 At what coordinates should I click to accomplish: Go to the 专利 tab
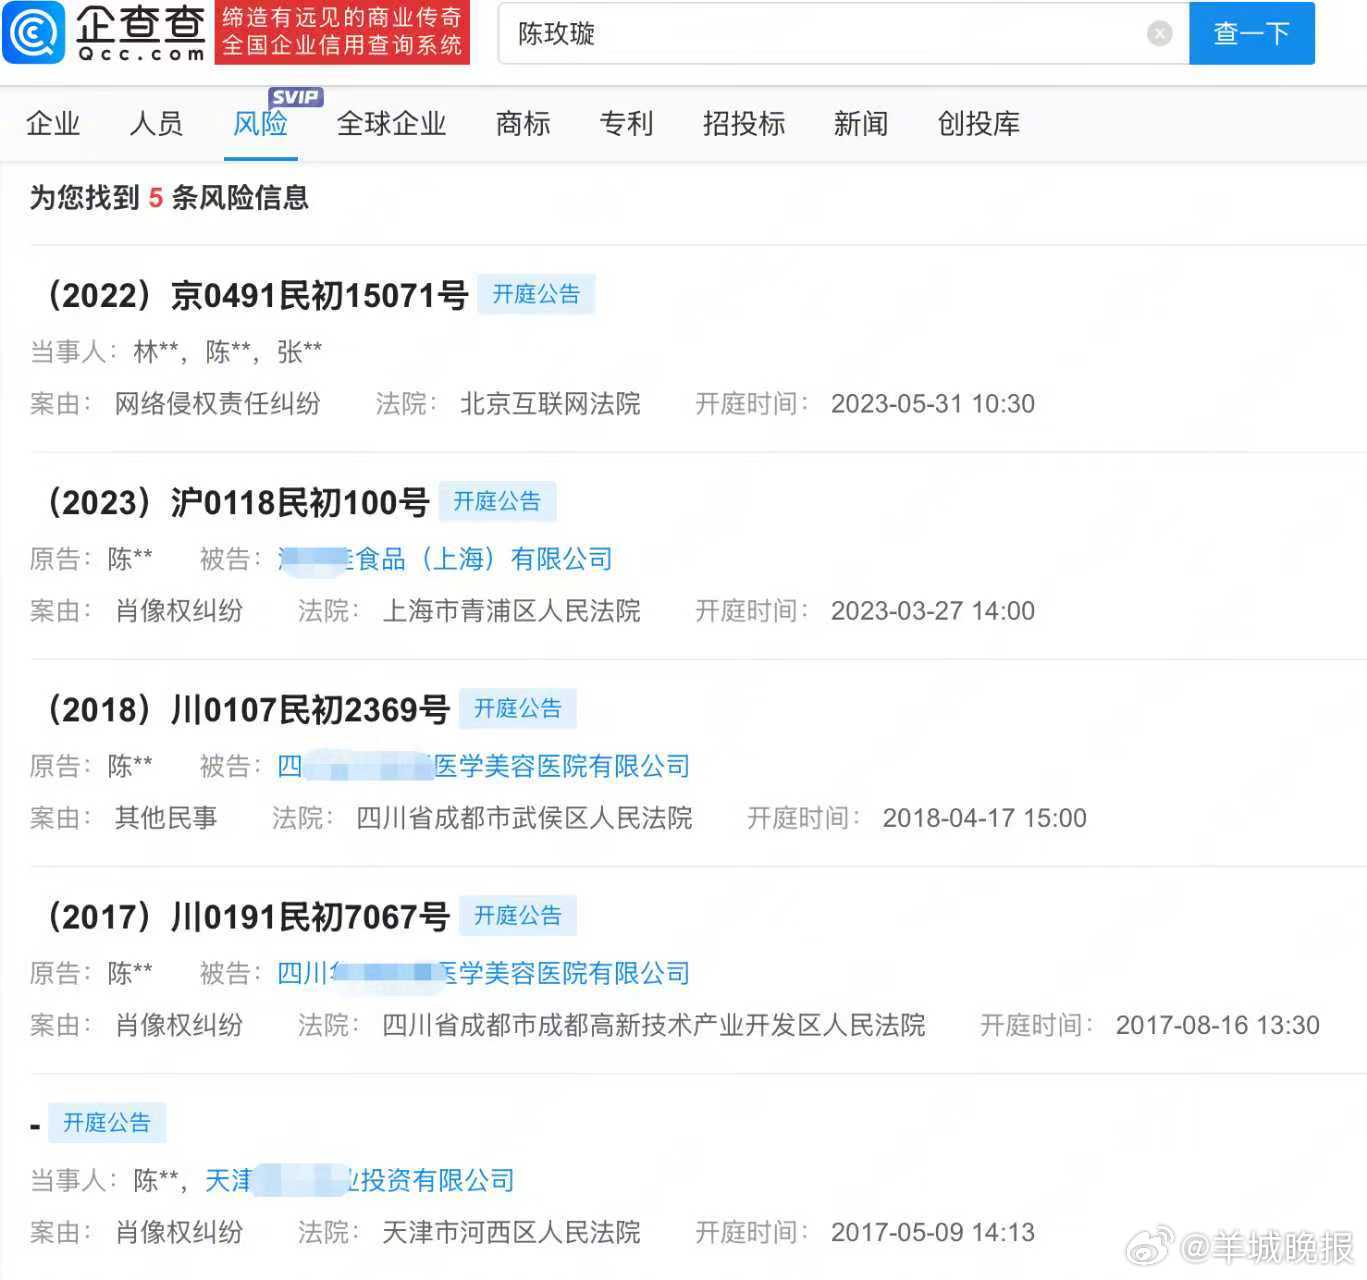tap(626, 124)
